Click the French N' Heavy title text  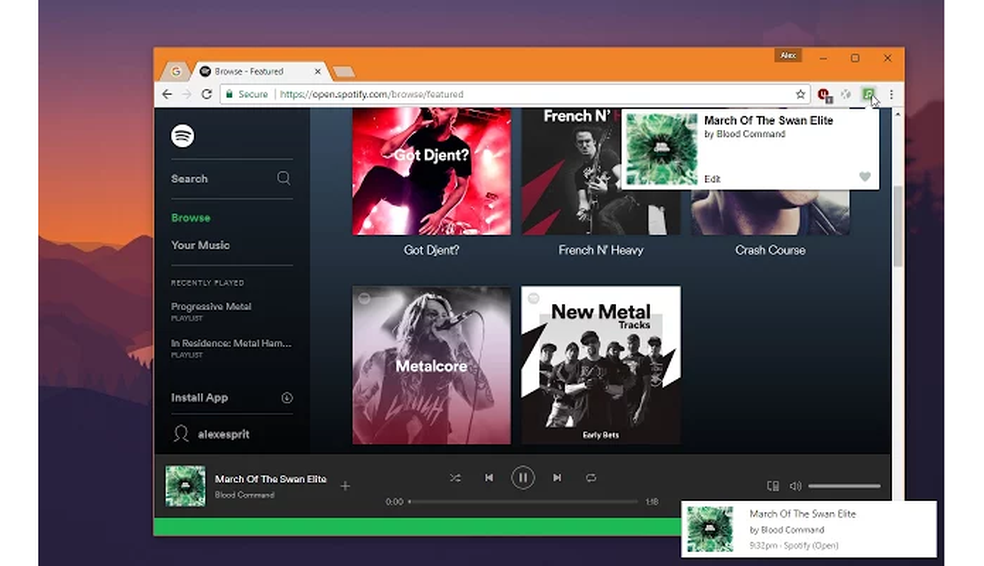point(601,250)
